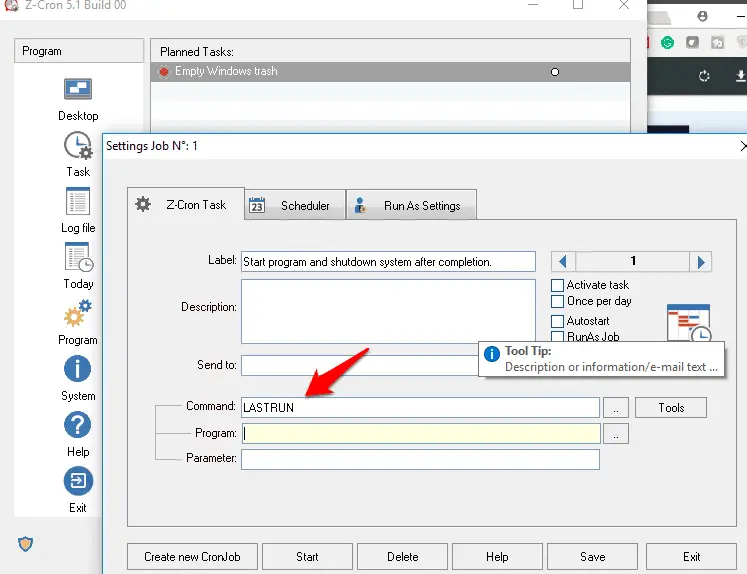747x574 pixels.
Task: Select the Z-Cron Task tab
Action: [186, 204]
